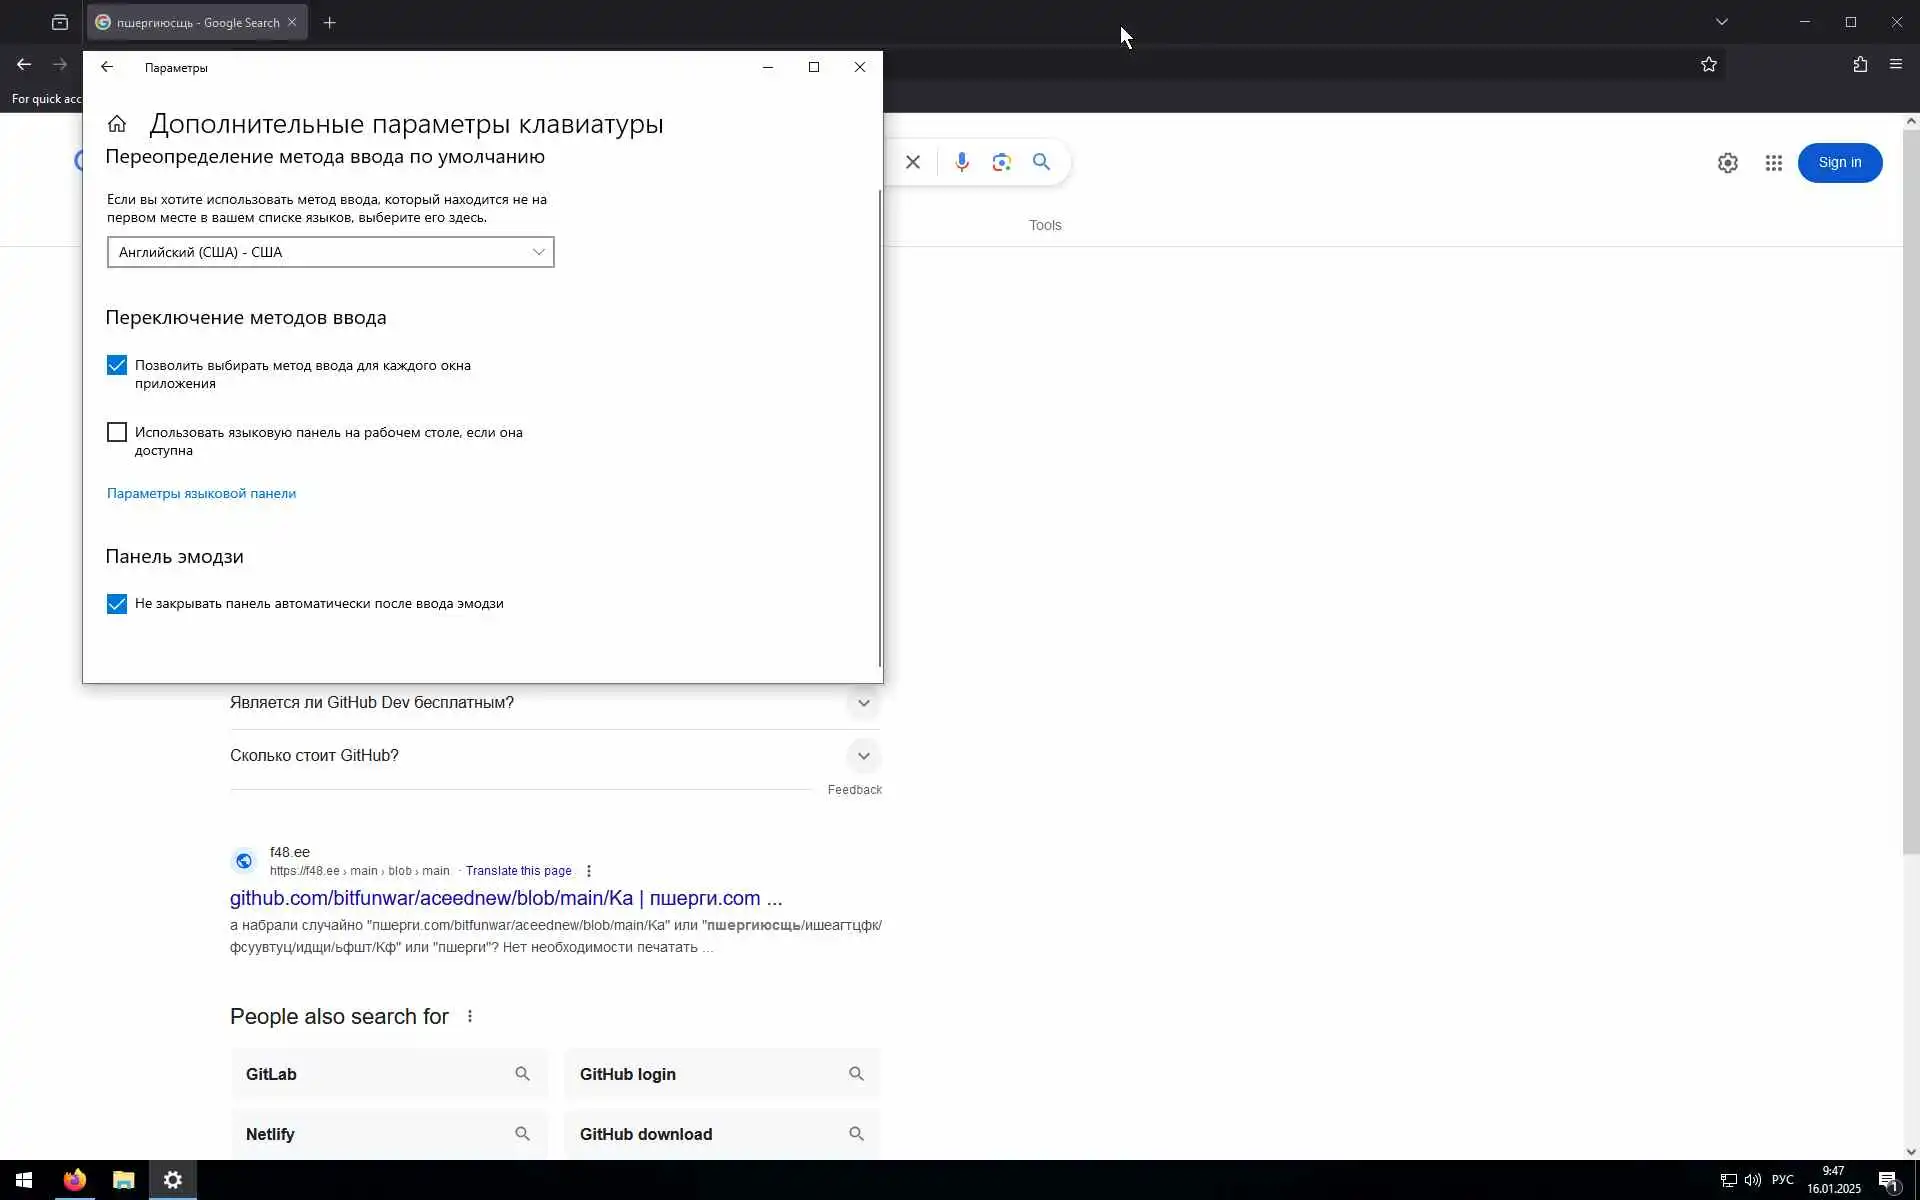Uncheck keep emoji panel open option
Image resolution: width=1920 pixels, height=1200 pixels.
point(117,604)
